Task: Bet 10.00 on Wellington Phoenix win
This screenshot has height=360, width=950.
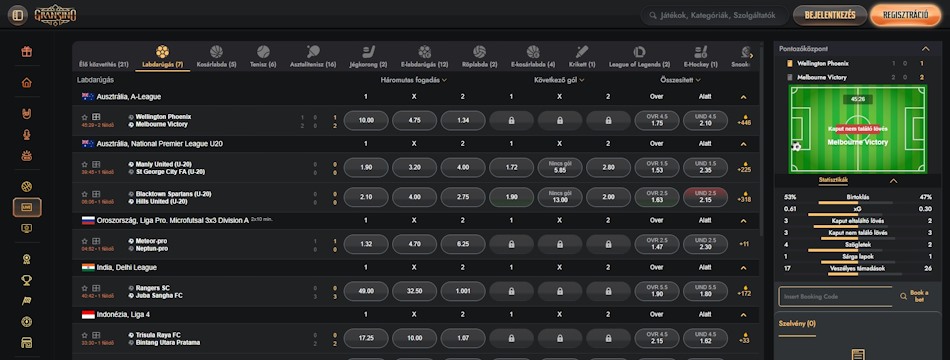Action: tap(366, 121)
